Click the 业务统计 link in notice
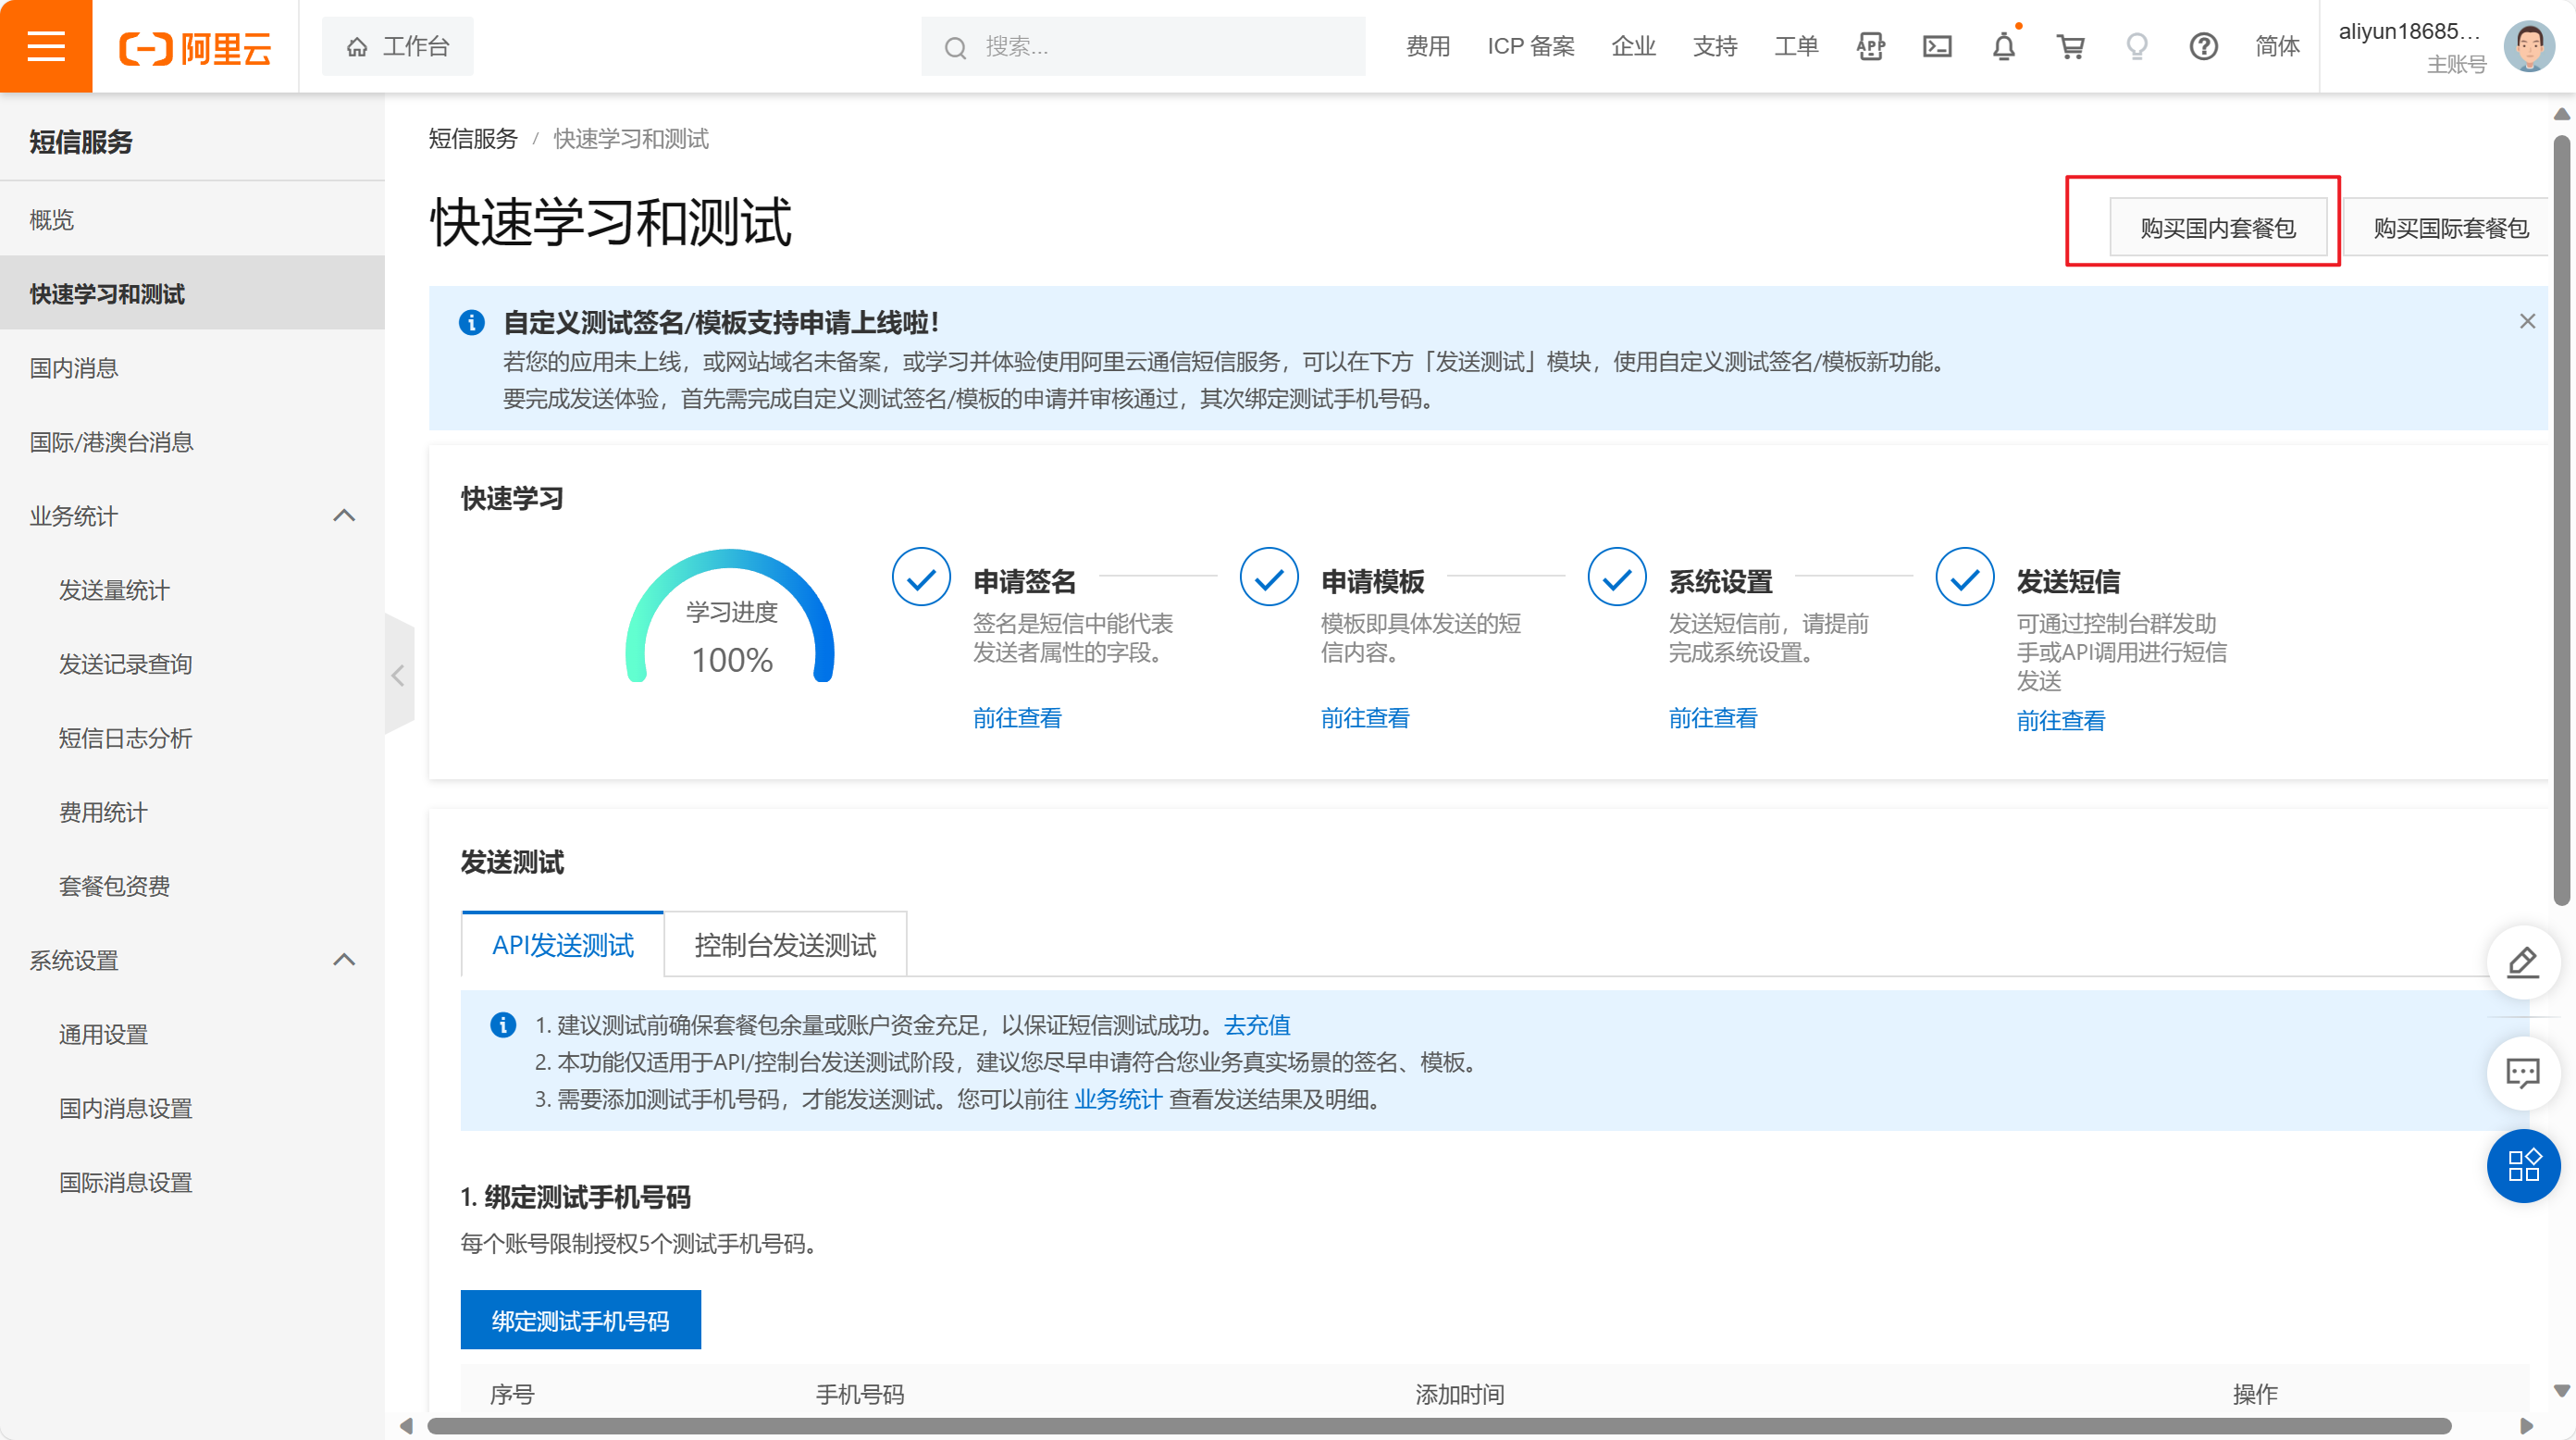Viewport: 2576px width, 1440px height. [x=1118, y=1099]
